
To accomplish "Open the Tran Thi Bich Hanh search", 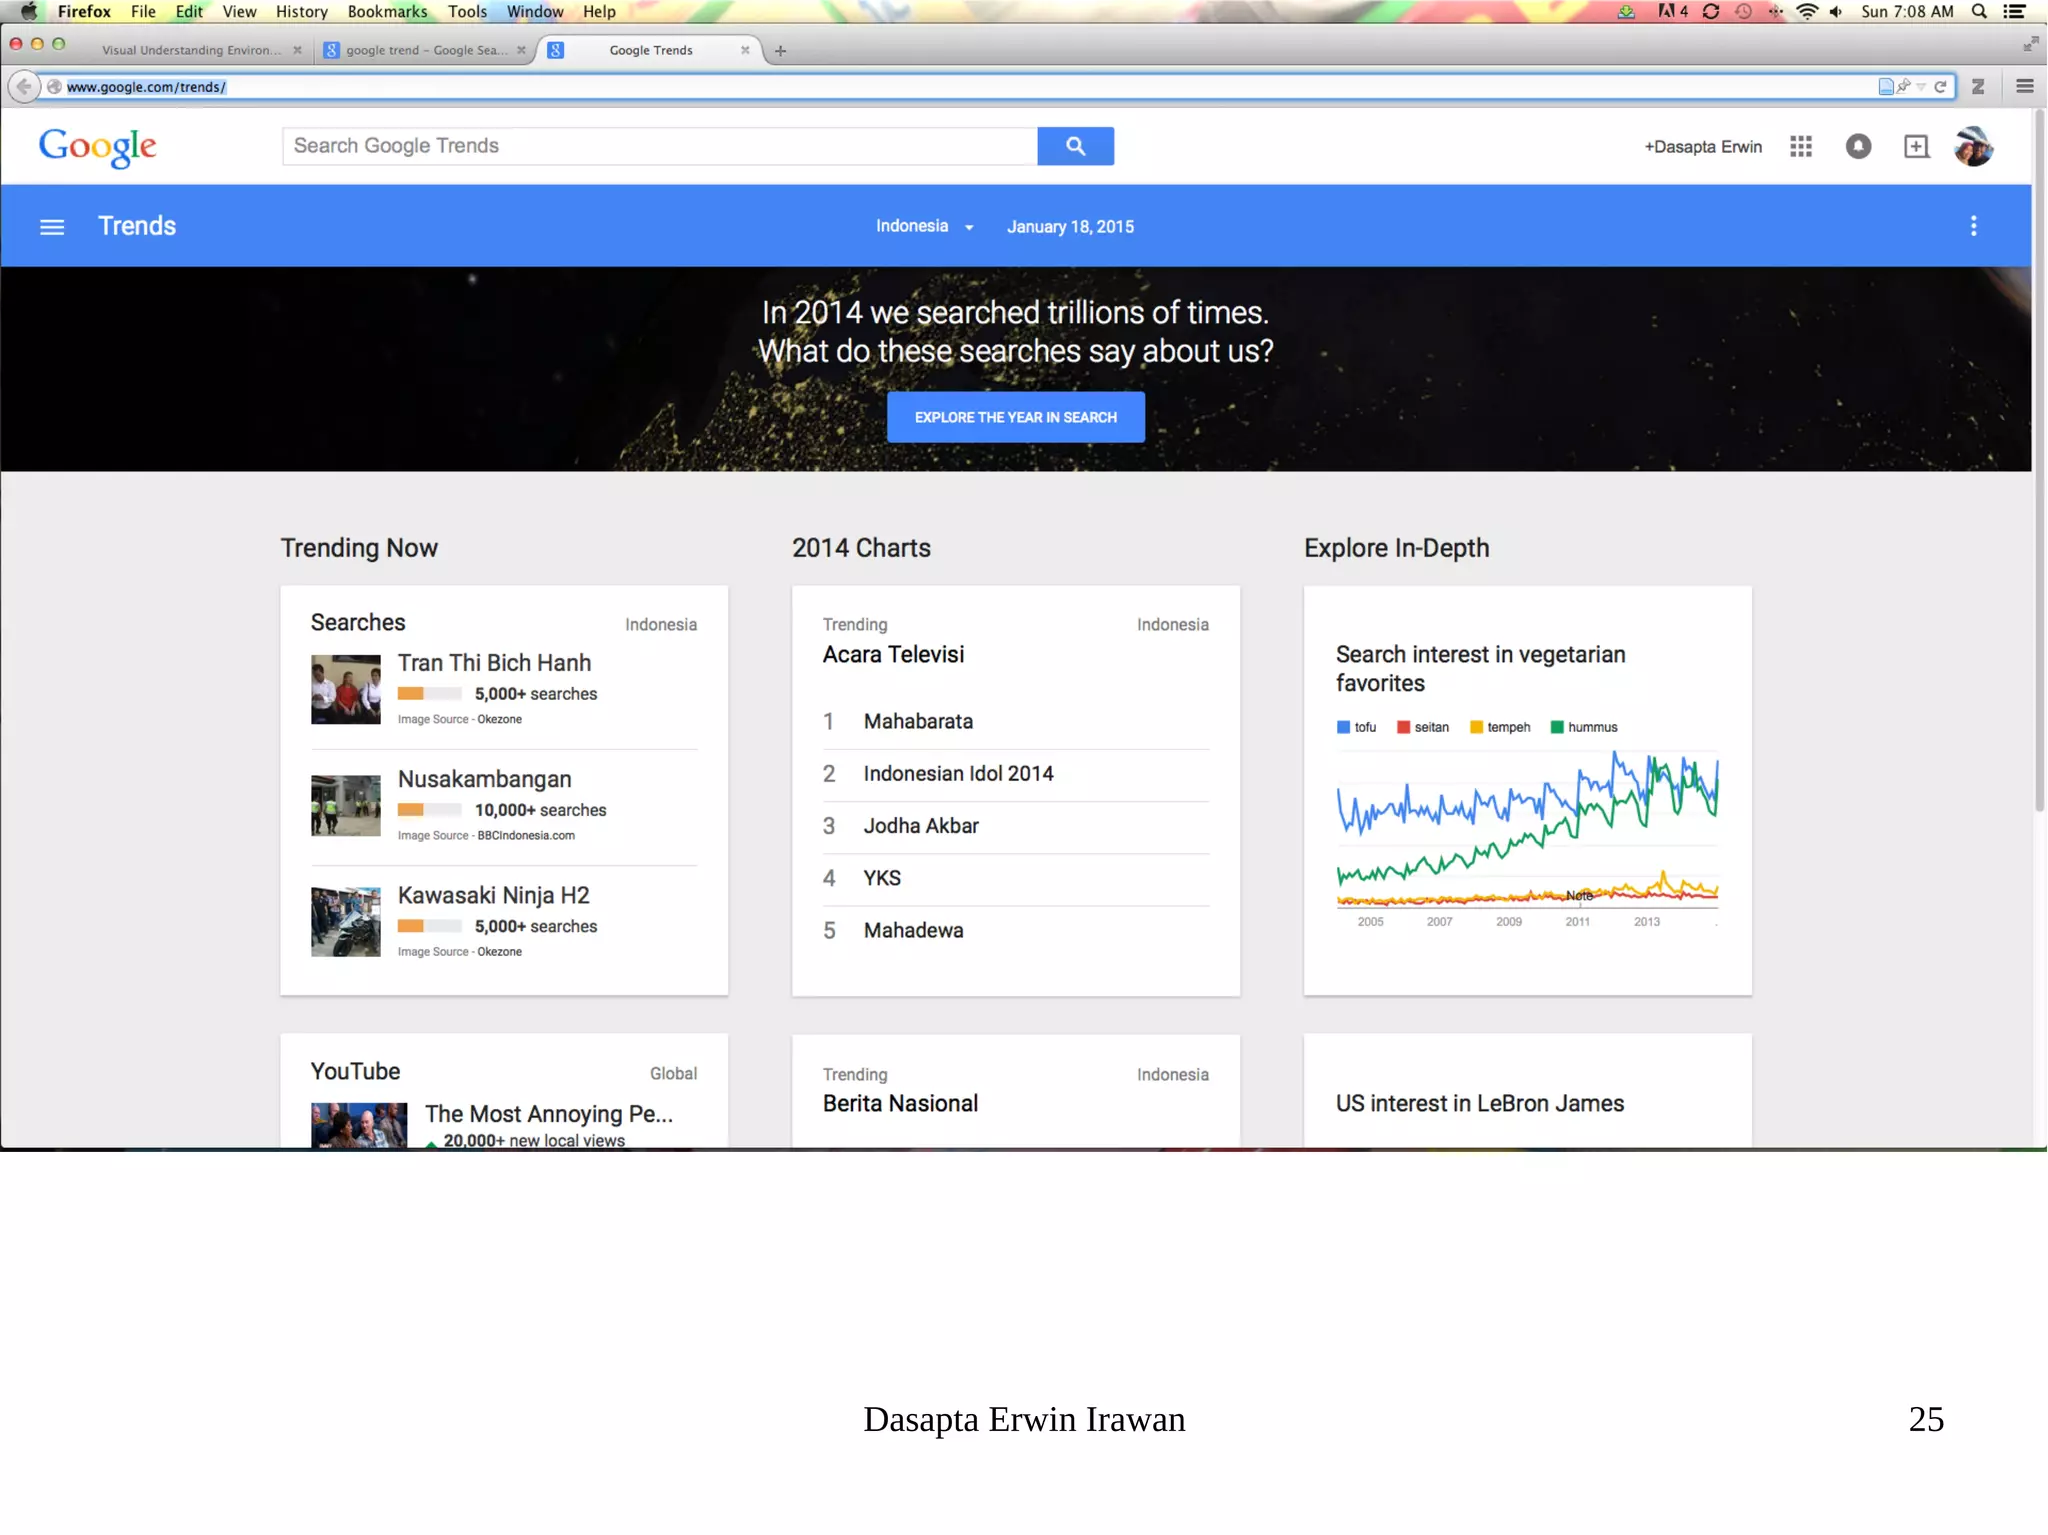I will point(494,663).
